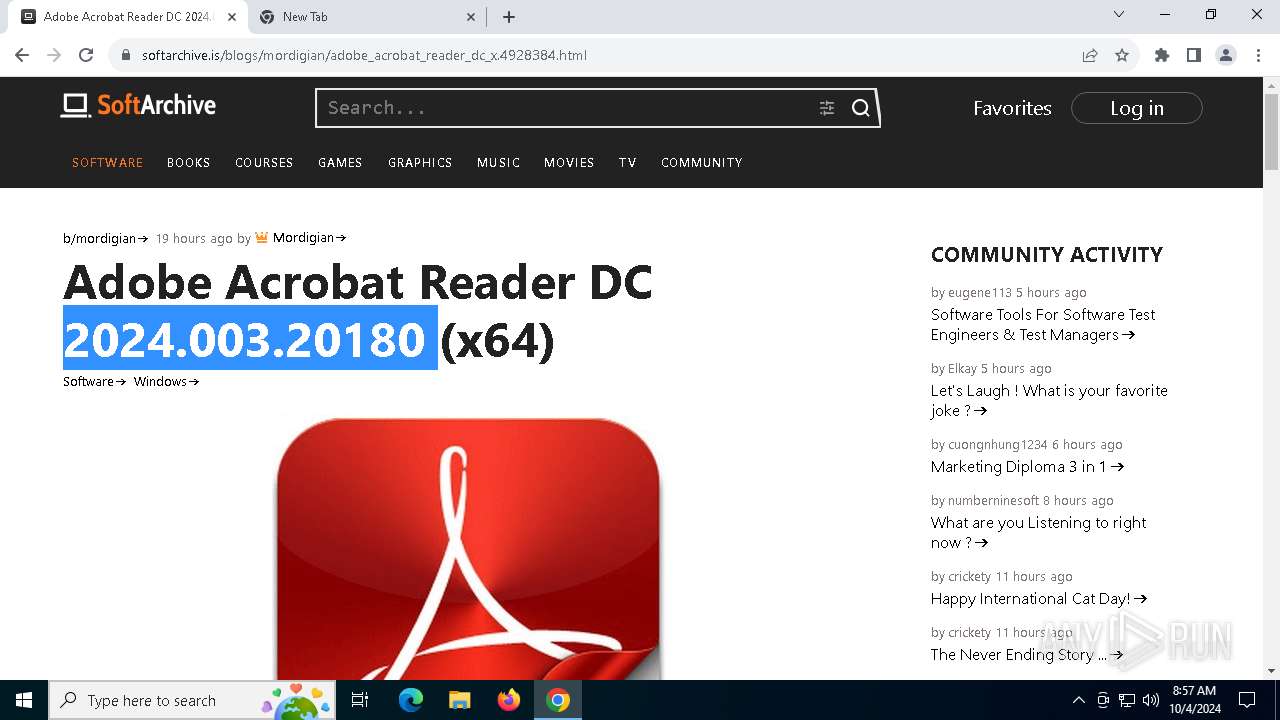This screenshot has height=720, width=1280.
Task: Open Task View on the taskbar
Action: [x=360, y=700]
